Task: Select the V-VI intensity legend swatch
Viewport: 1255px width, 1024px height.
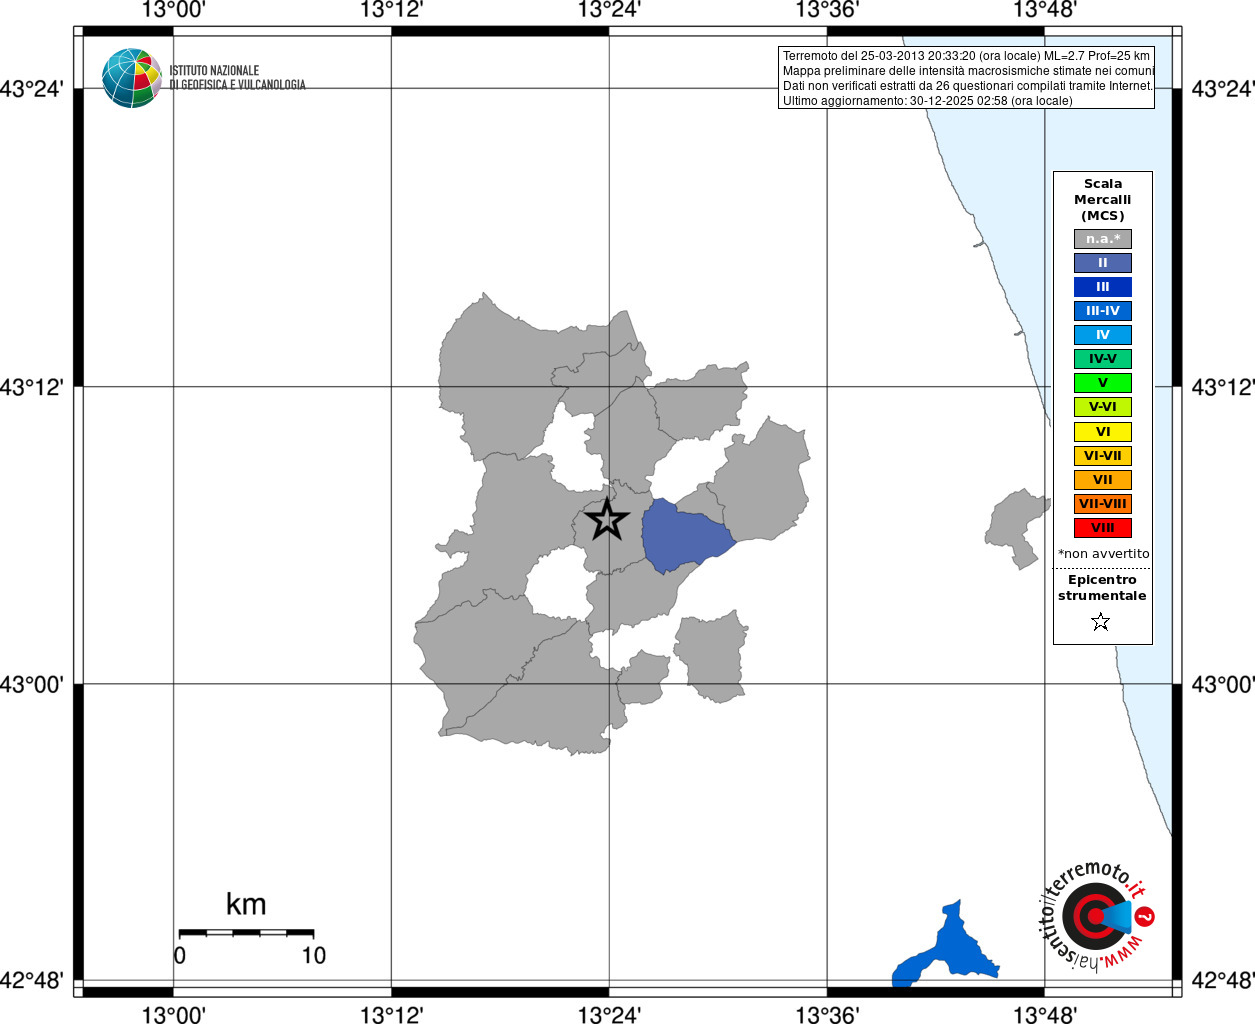Action: (1103, 407)
